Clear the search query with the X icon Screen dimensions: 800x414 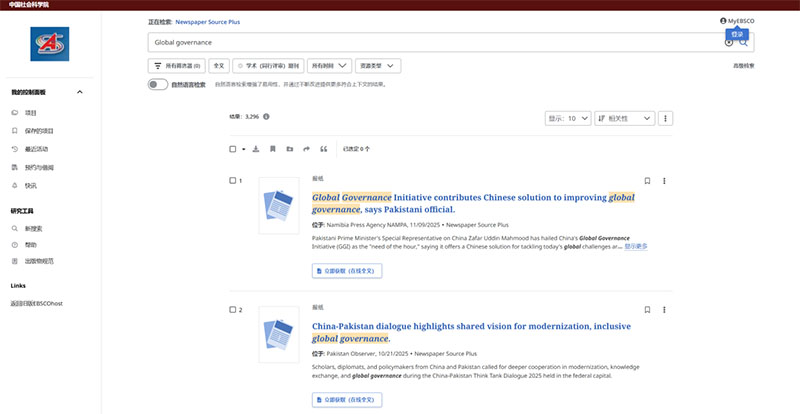tap(729, 43)
